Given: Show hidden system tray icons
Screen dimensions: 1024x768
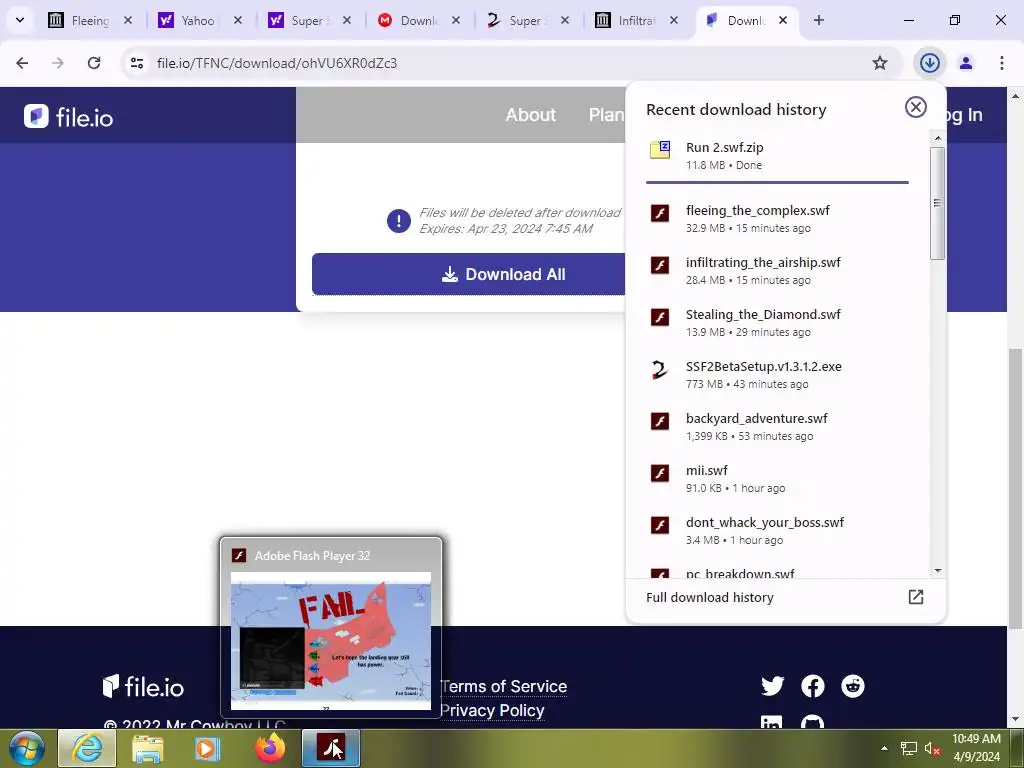Looking at the screenshot, I should pyautogui.click(x=884, y=748).
